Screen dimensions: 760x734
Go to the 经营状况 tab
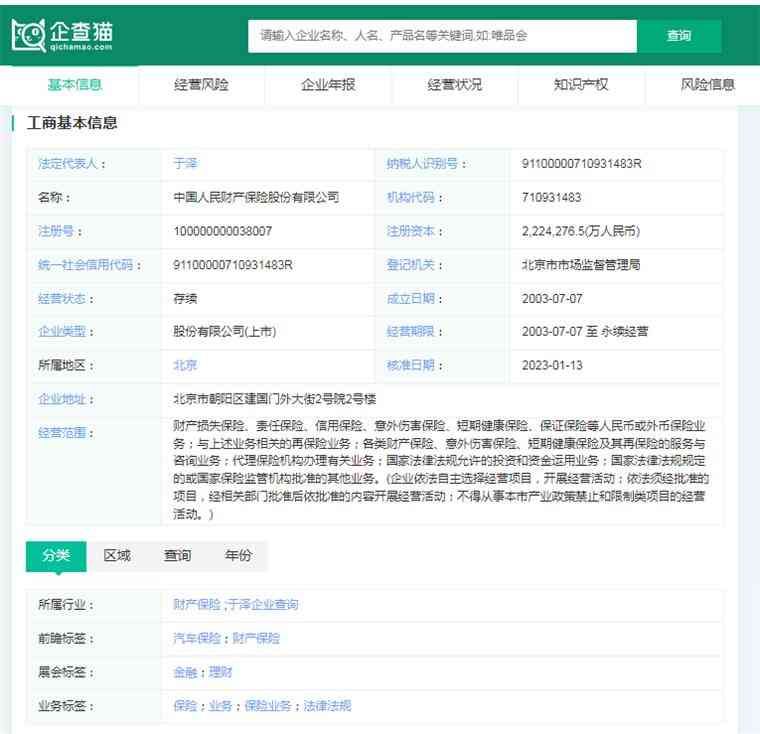454,85
